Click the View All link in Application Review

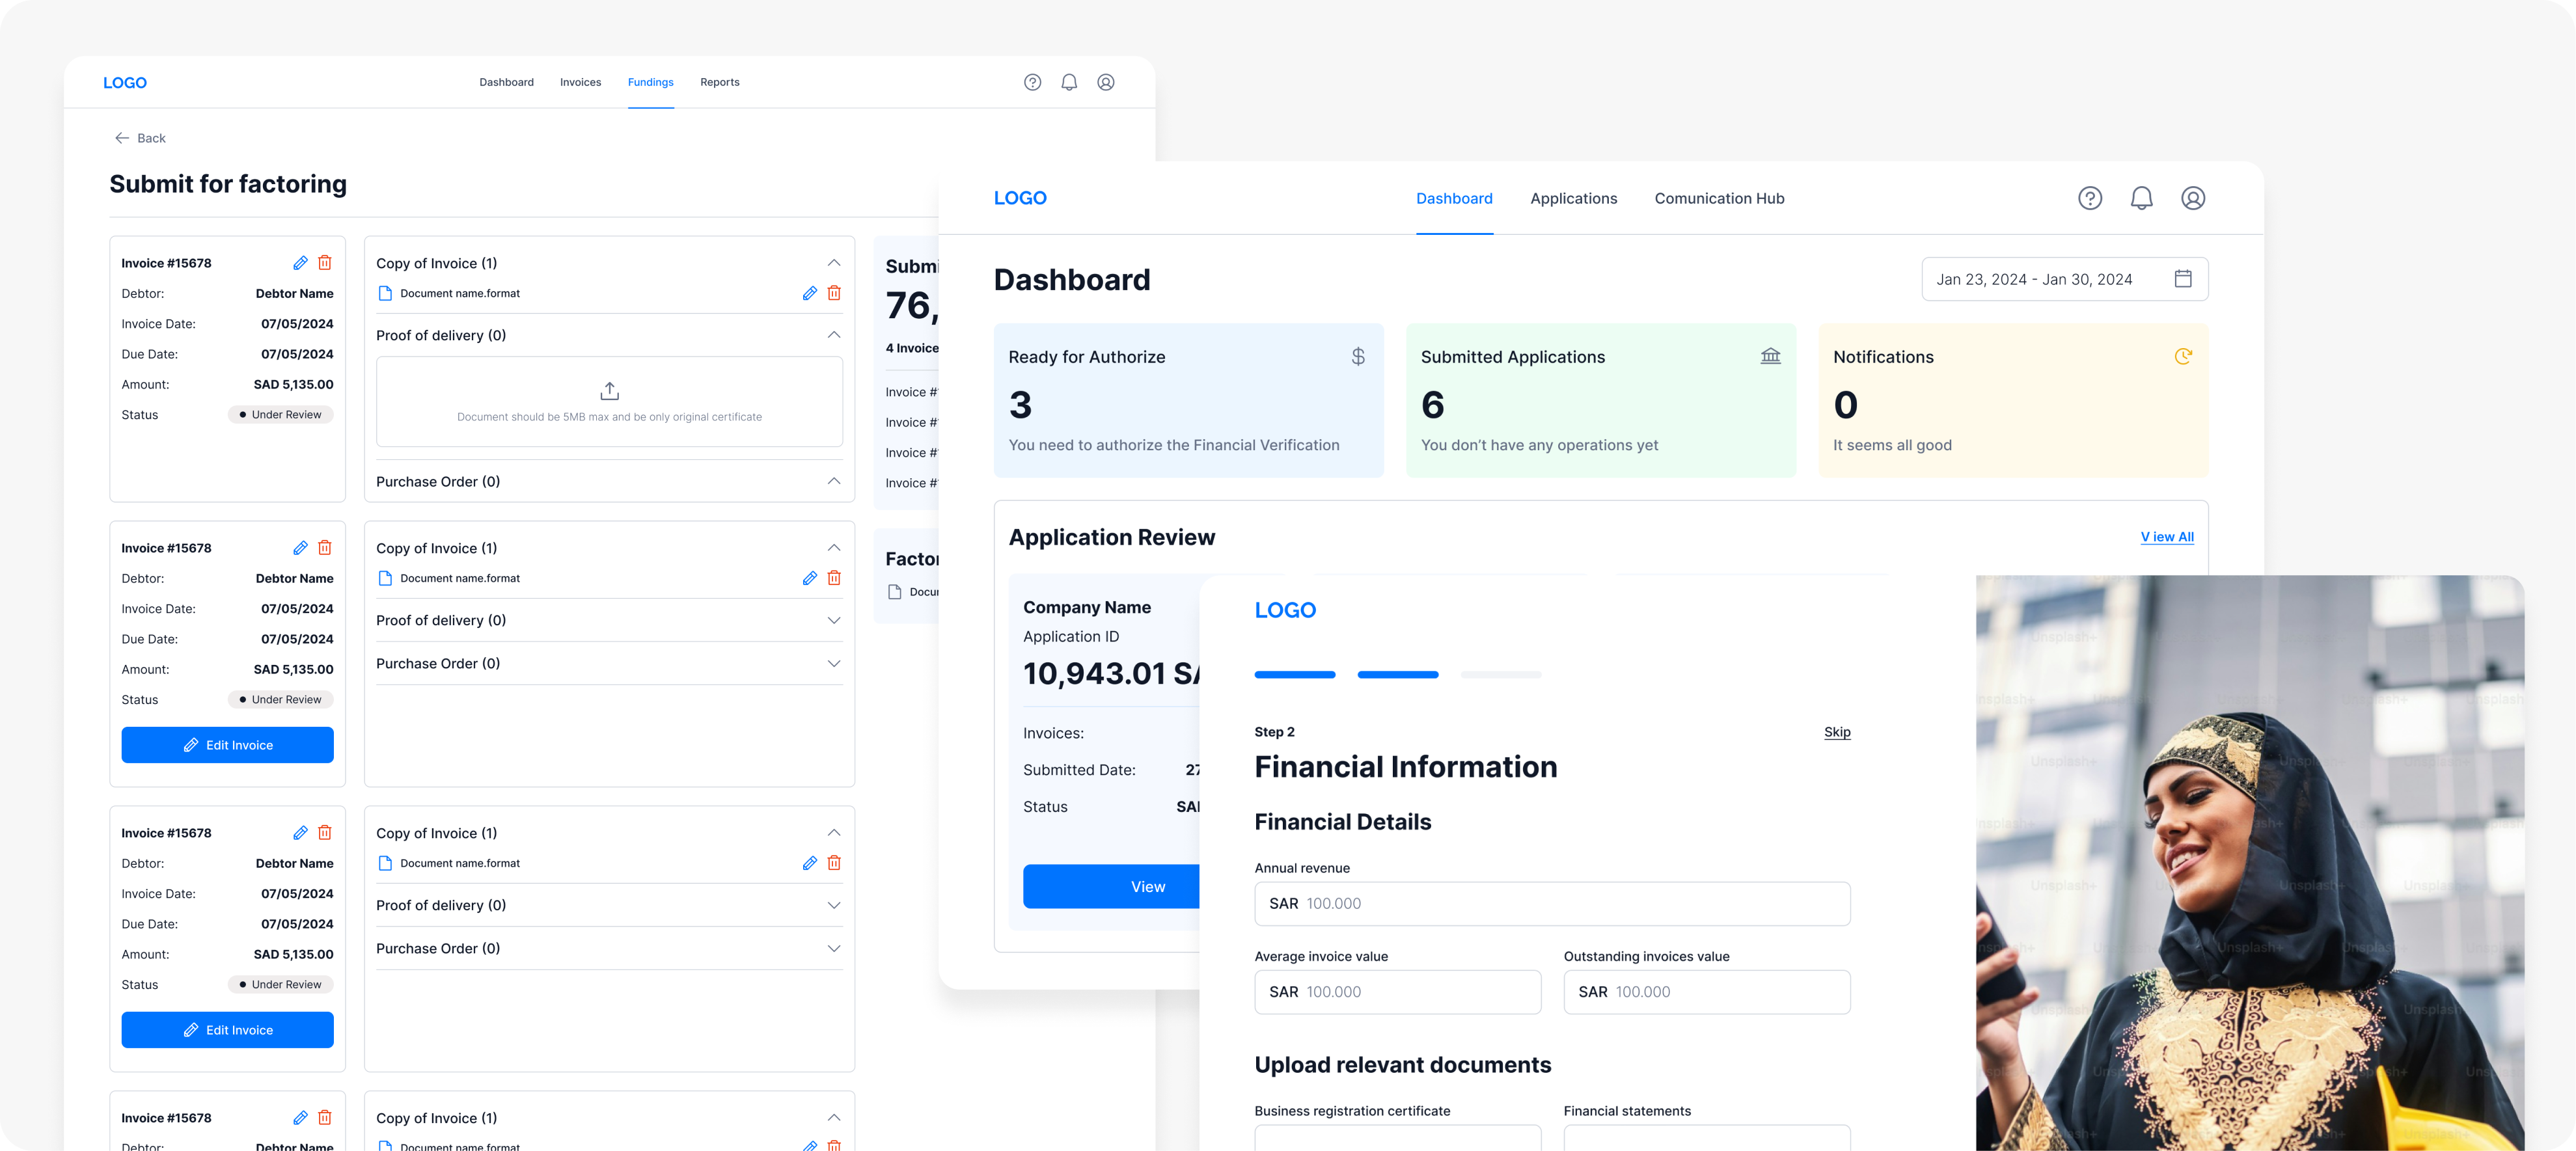2167,537
